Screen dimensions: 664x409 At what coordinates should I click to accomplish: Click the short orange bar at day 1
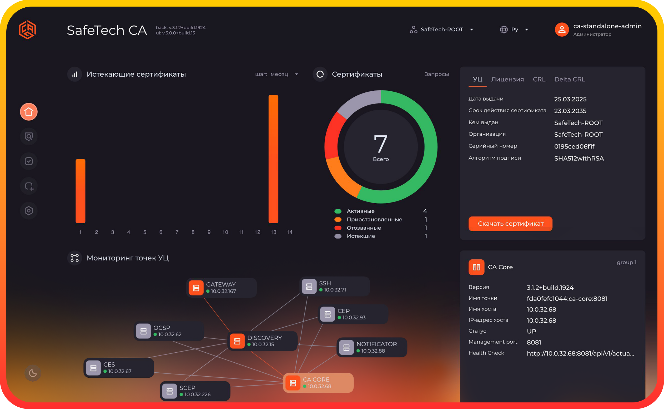tap(80, 191)
